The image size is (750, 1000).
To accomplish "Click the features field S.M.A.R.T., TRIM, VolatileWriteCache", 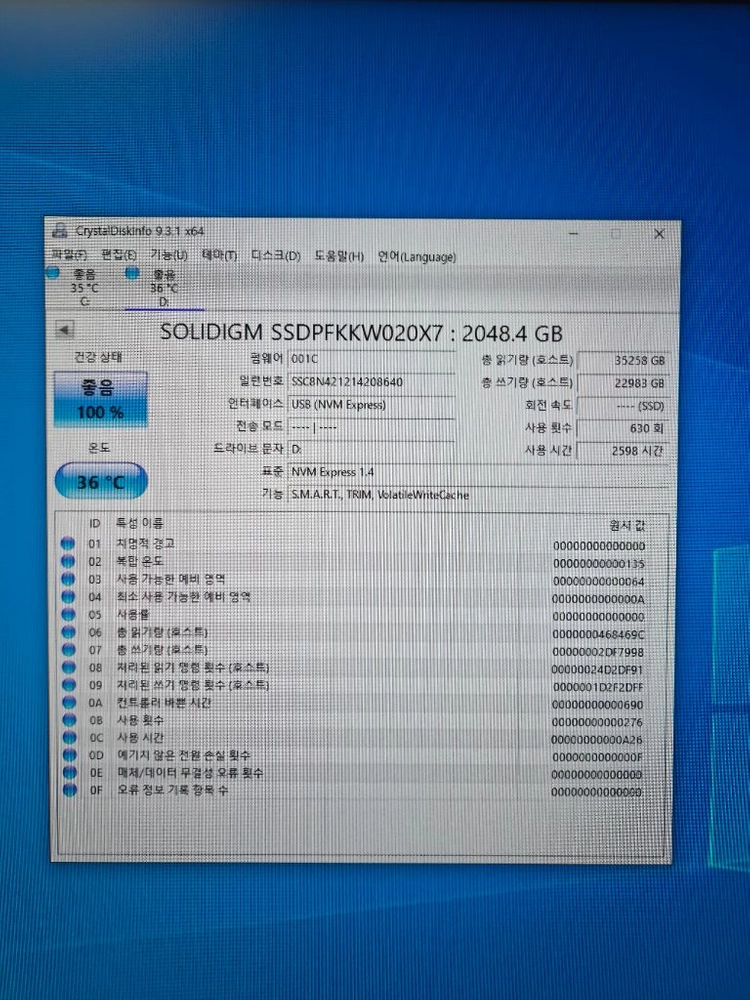I will coord(478,495).
